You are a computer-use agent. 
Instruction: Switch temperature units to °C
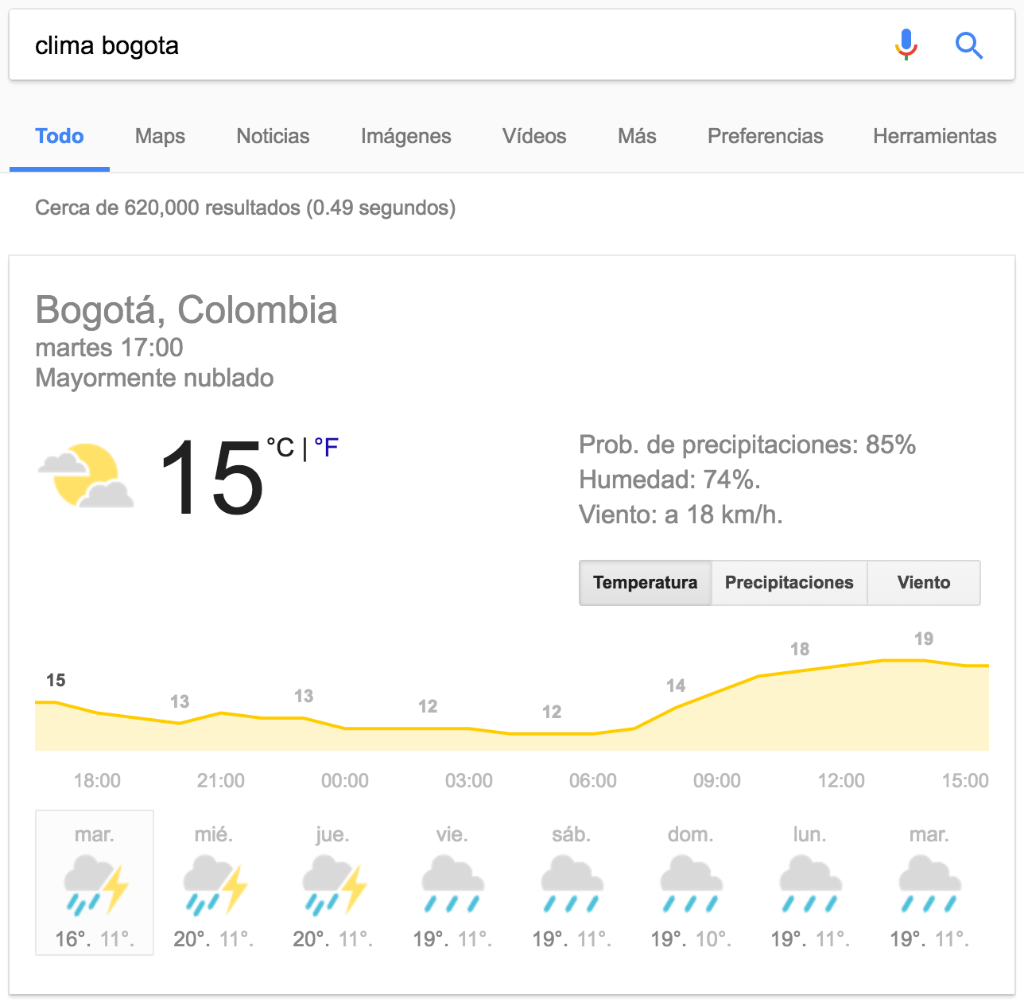[x=280, y=447]
